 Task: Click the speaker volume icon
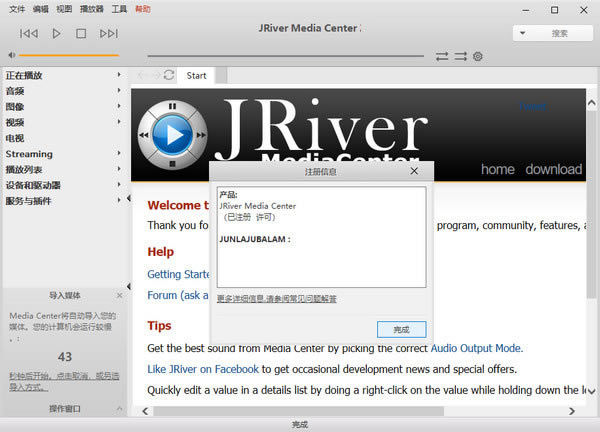pyautogui.click(x=11, y=55)
